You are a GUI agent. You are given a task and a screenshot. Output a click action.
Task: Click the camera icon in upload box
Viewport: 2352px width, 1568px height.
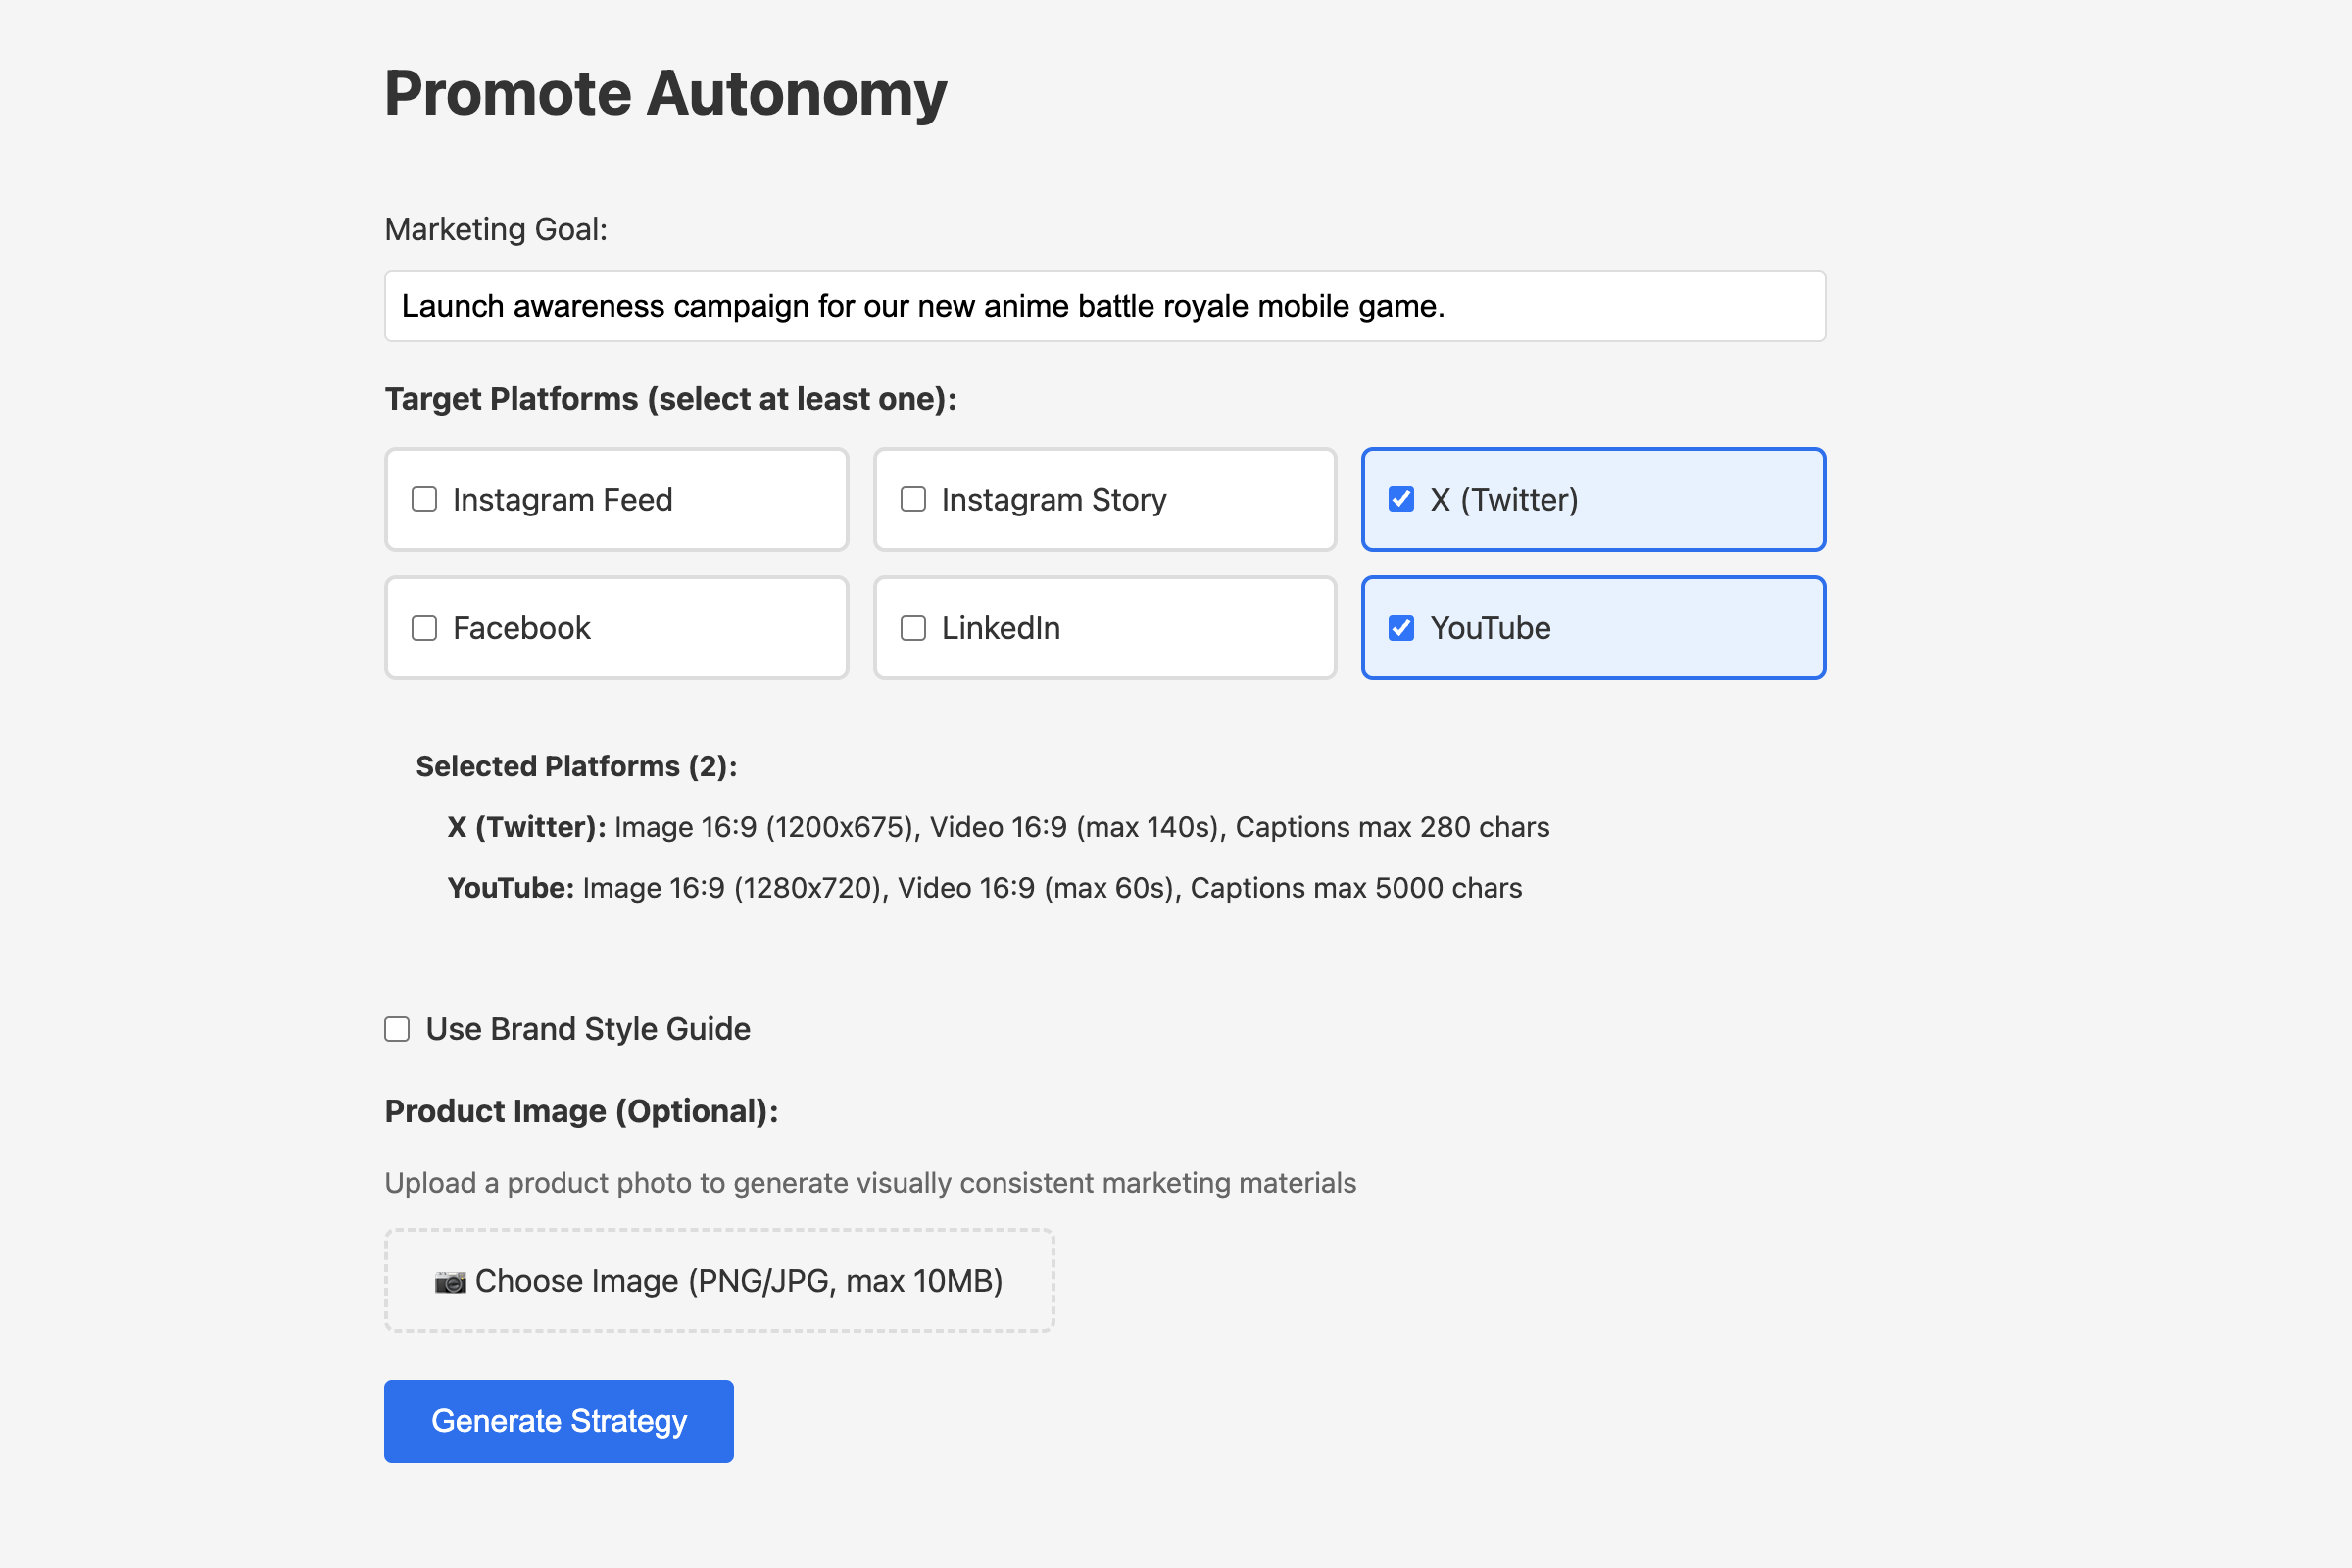click(450, 1282)
